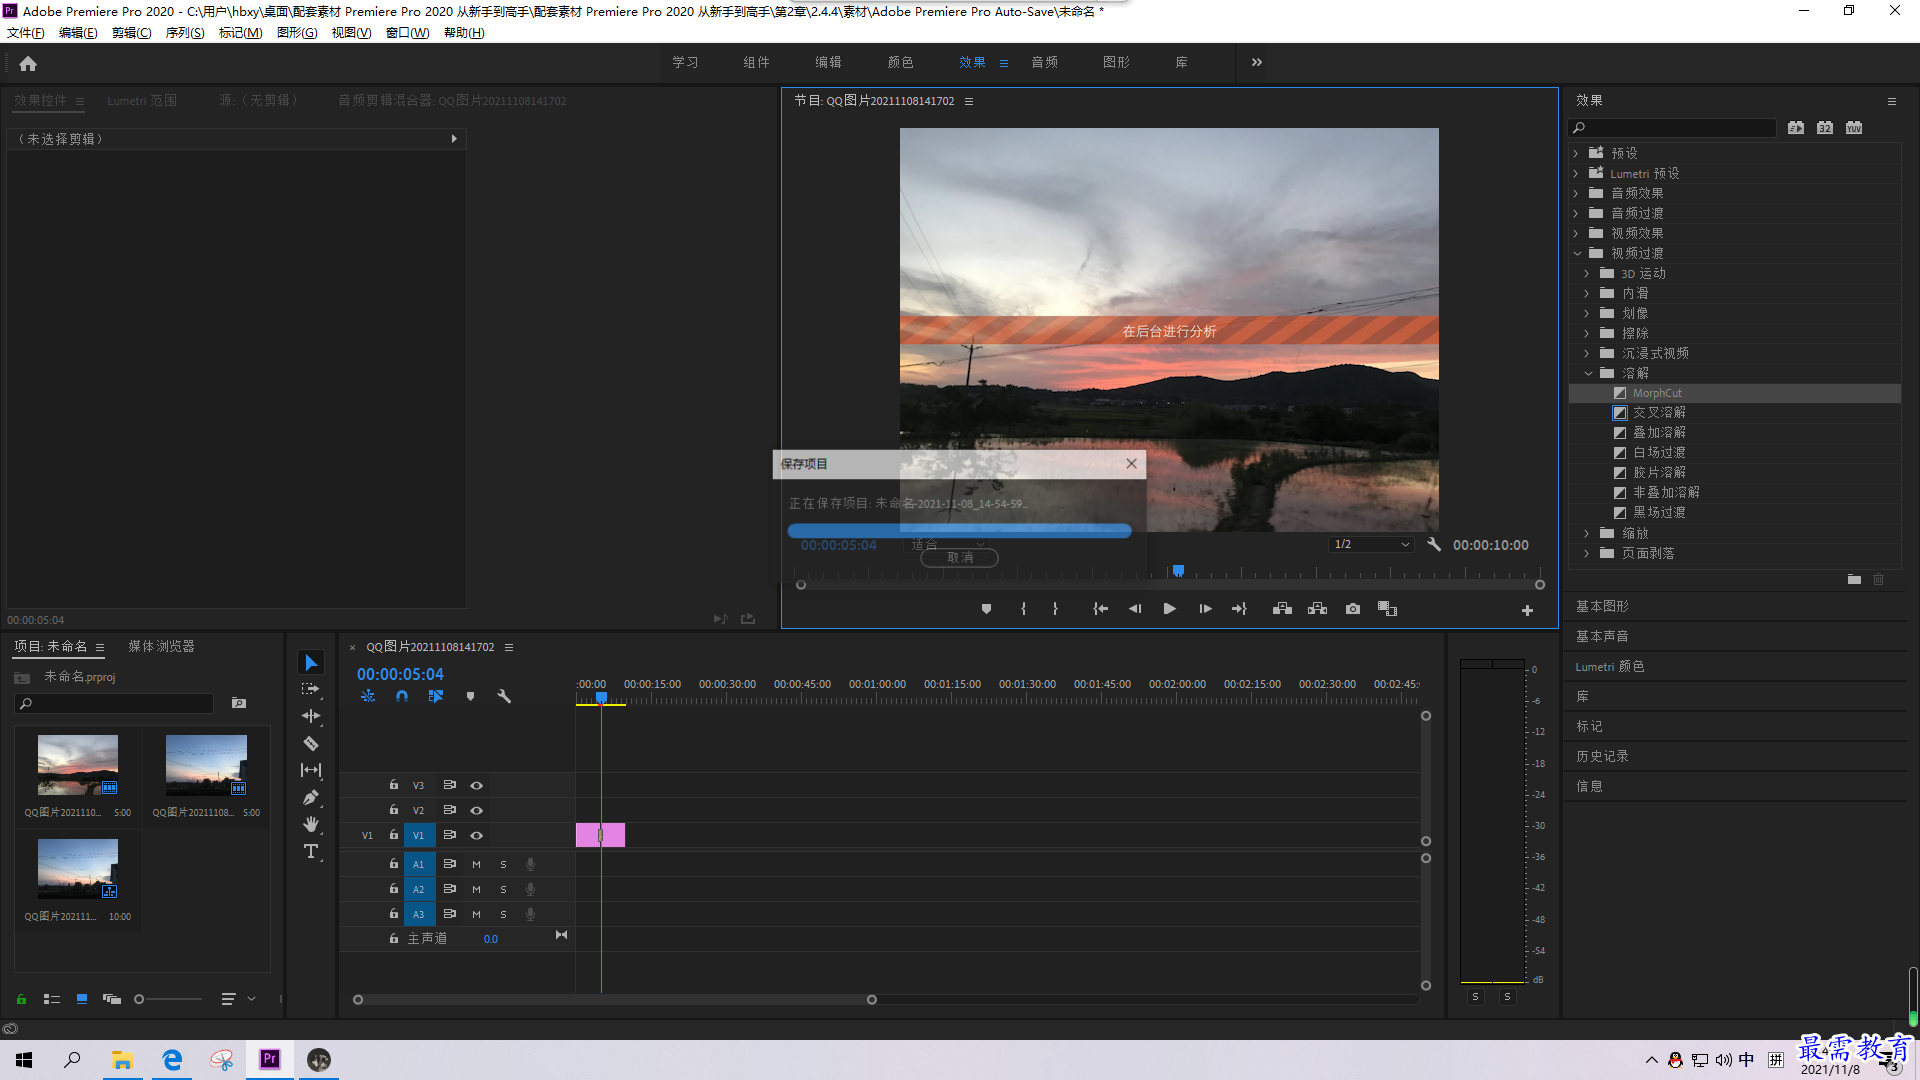Open the playback resolution 1/2 dropdown
Image resolution: width=1920 pixels, height=1080 pixels.
(1371, 544)
